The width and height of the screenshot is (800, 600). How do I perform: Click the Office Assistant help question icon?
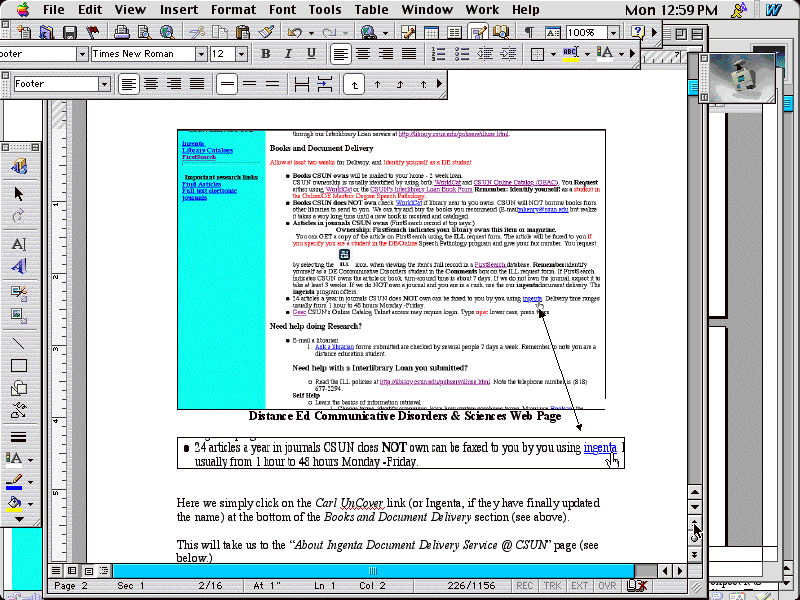(x=637, y=33)
